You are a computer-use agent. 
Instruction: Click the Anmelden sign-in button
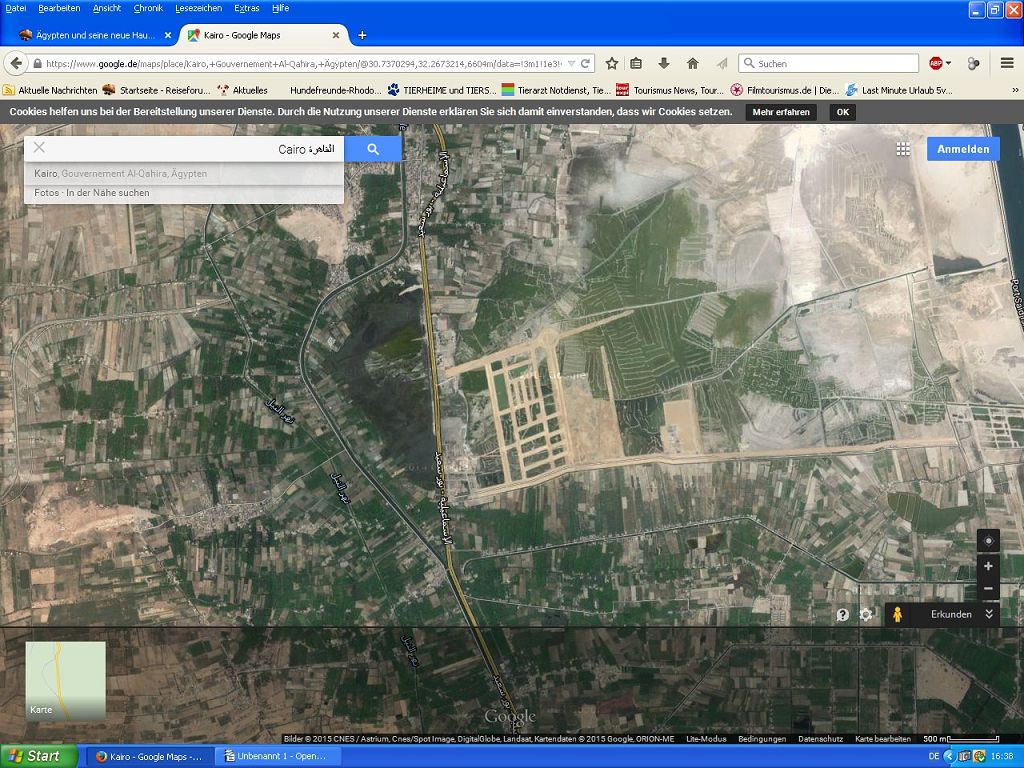point(962,149)
